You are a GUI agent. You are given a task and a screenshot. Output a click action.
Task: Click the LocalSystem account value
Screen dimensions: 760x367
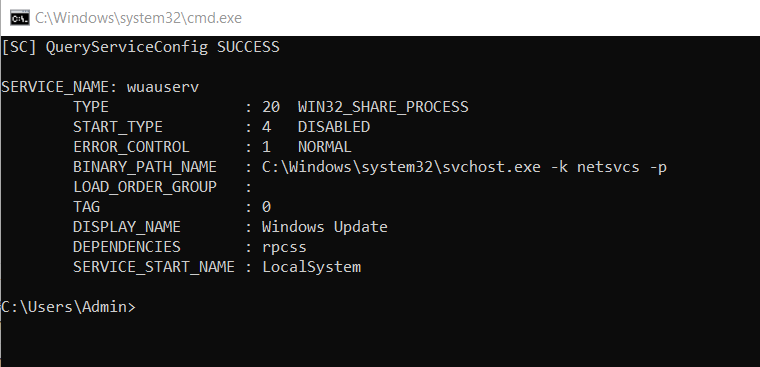tap(312, 267)
